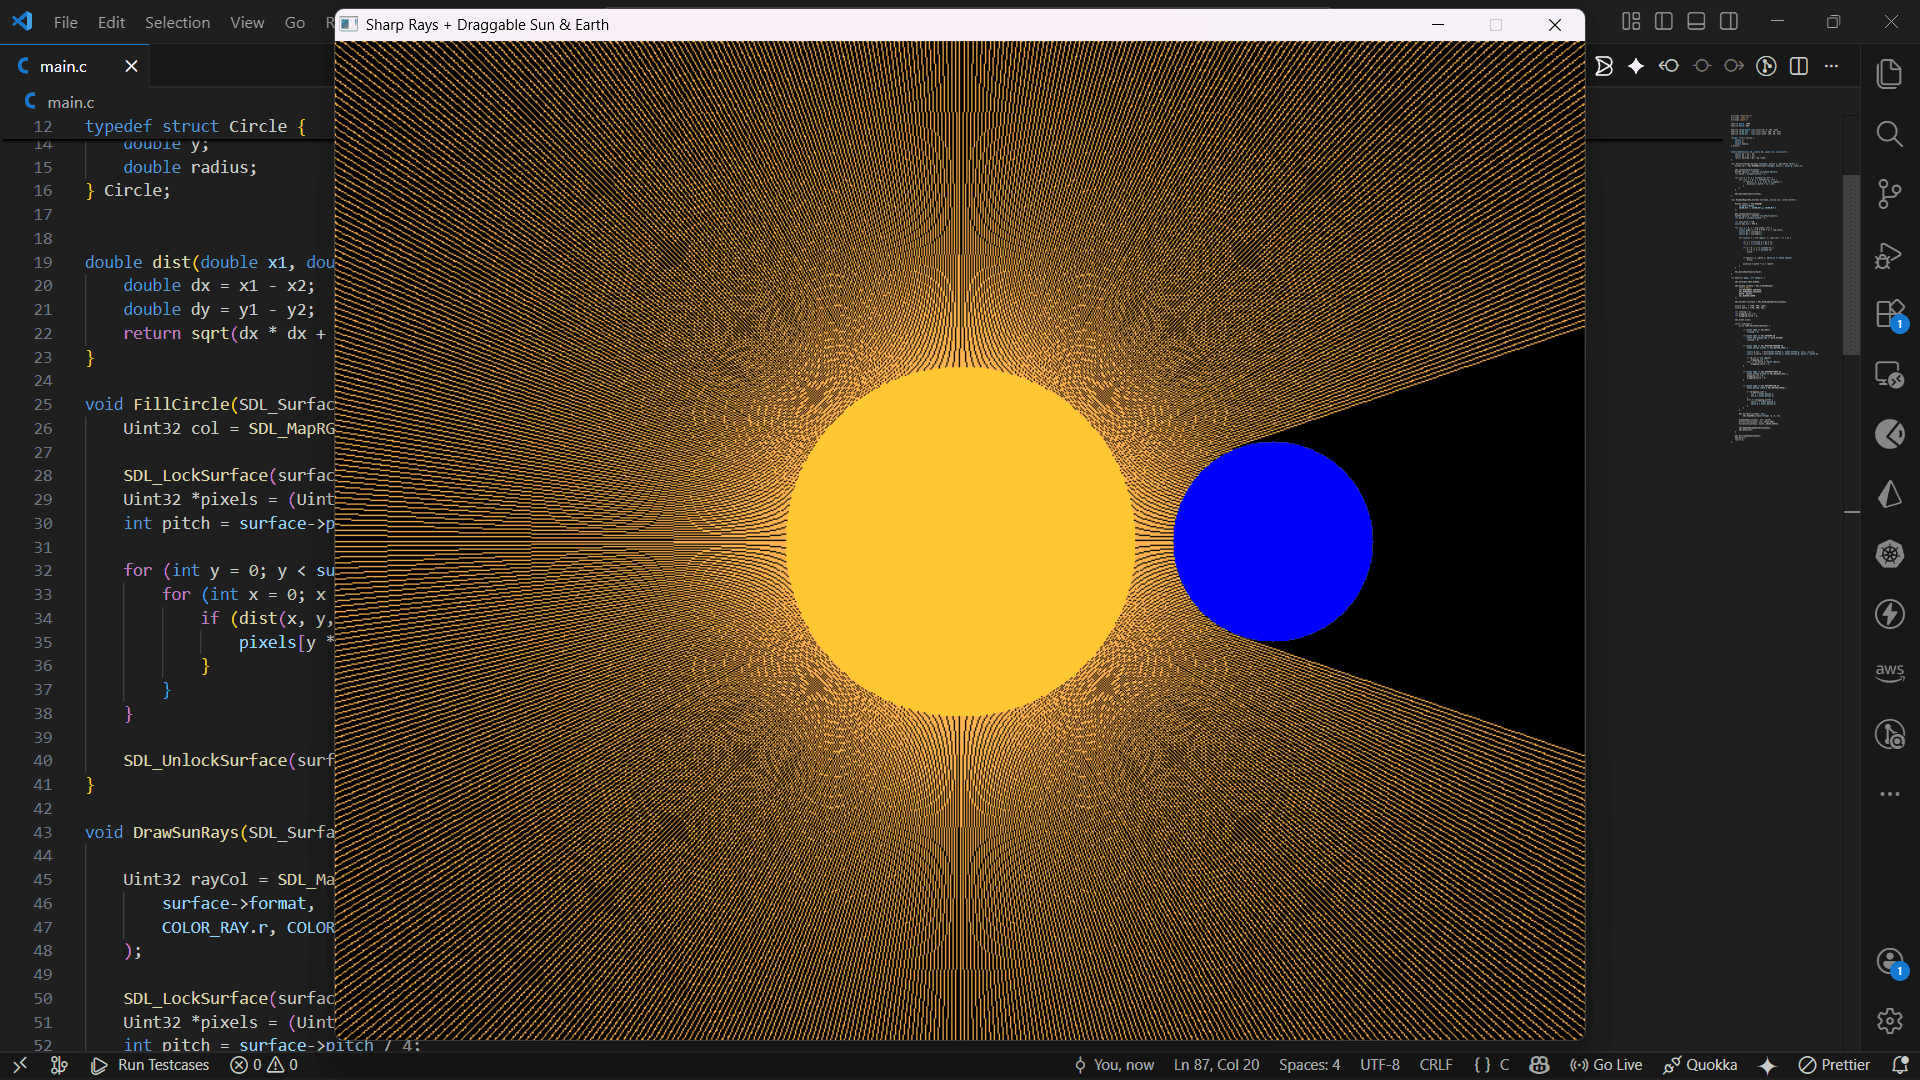The image size is (1920, 1080).
Task: Start Copilot inline chat with the sparkle icon
Action: click(x=1636, y=66)
